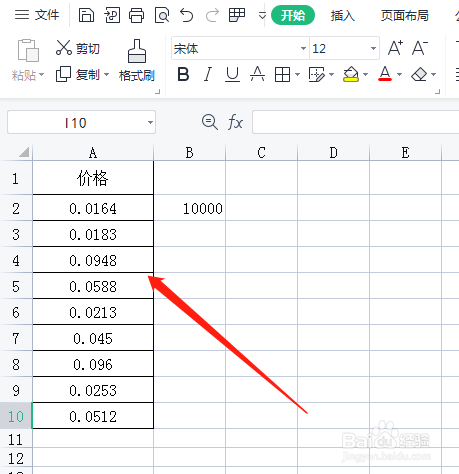
Task: Apply yellow fill color
Action: pos(351,74)
